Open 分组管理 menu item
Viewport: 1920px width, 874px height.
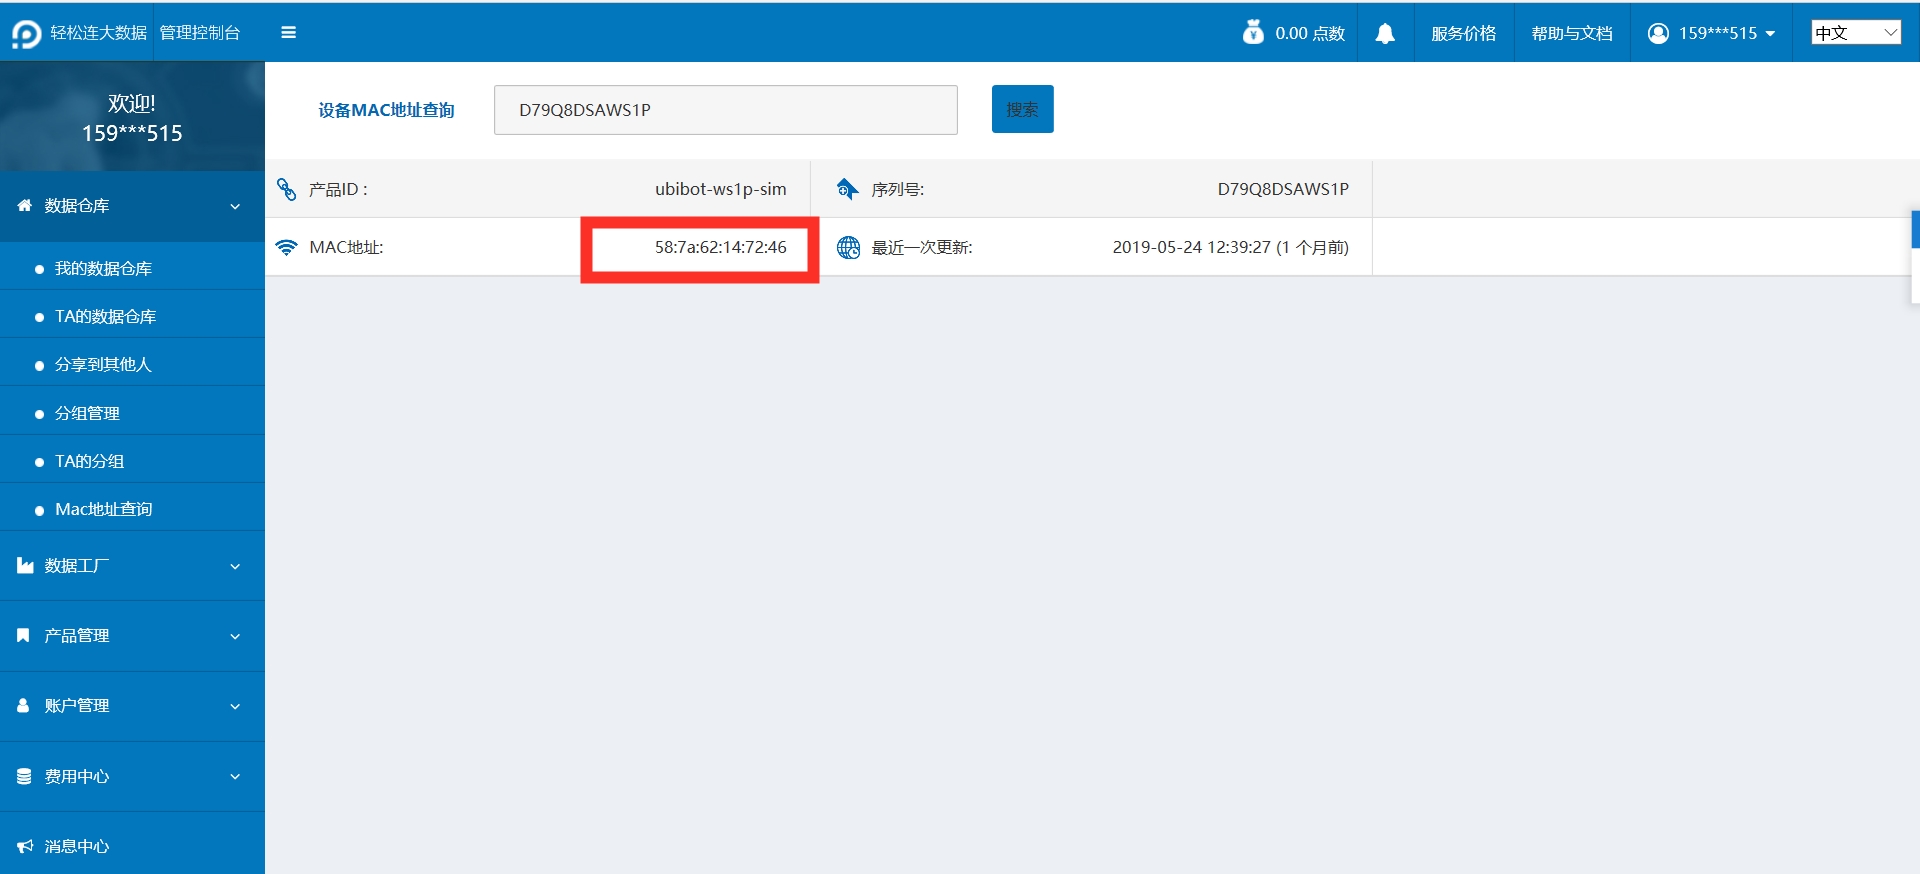pyautogui.click(x=132, y=413)
